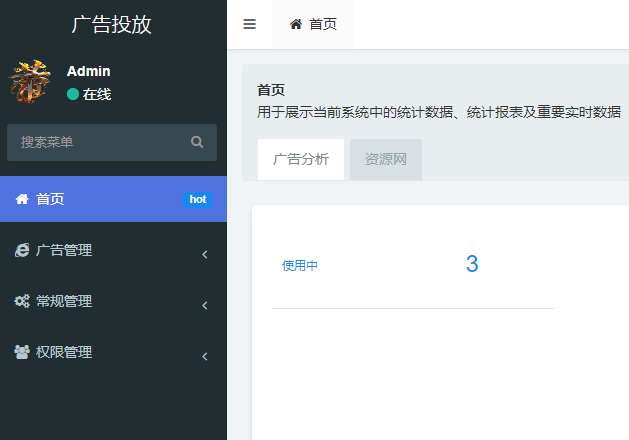The width and height of the screenshot is (629, 440).
Task: Click the hamburger menu toggle icon
Action: tap(250, 24)
